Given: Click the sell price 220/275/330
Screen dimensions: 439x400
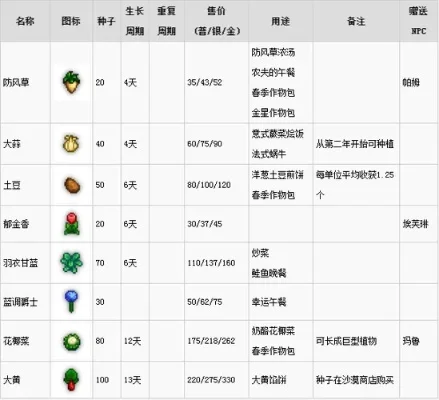Looking at the screenshot, I should 211,380.
